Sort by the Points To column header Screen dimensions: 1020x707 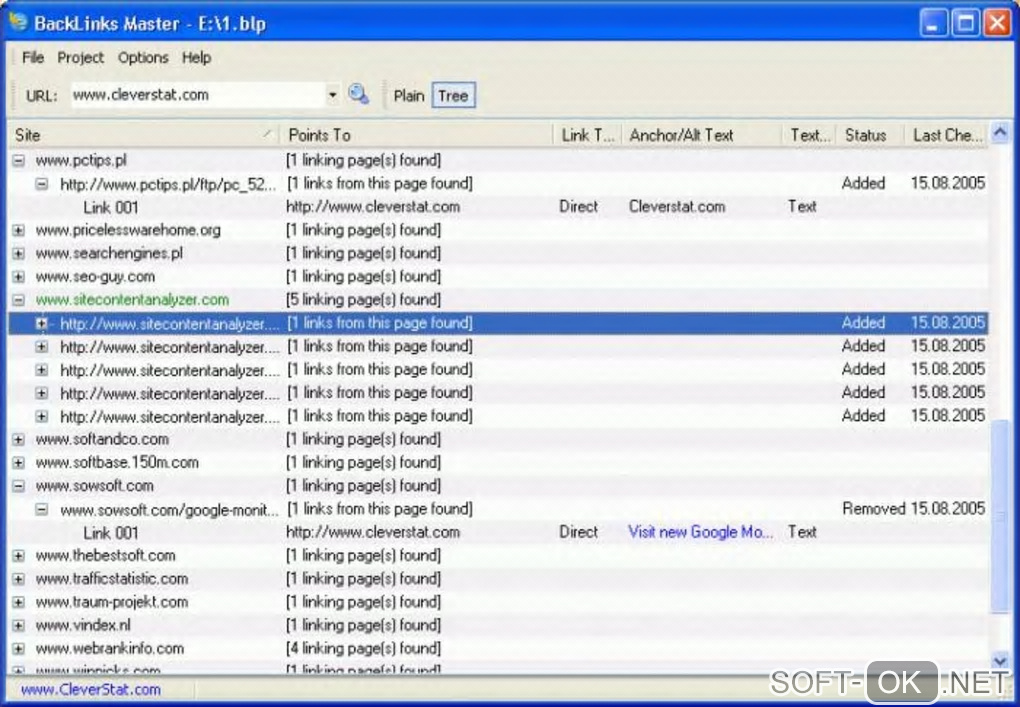pyautogui.click(x=416, y=135)
